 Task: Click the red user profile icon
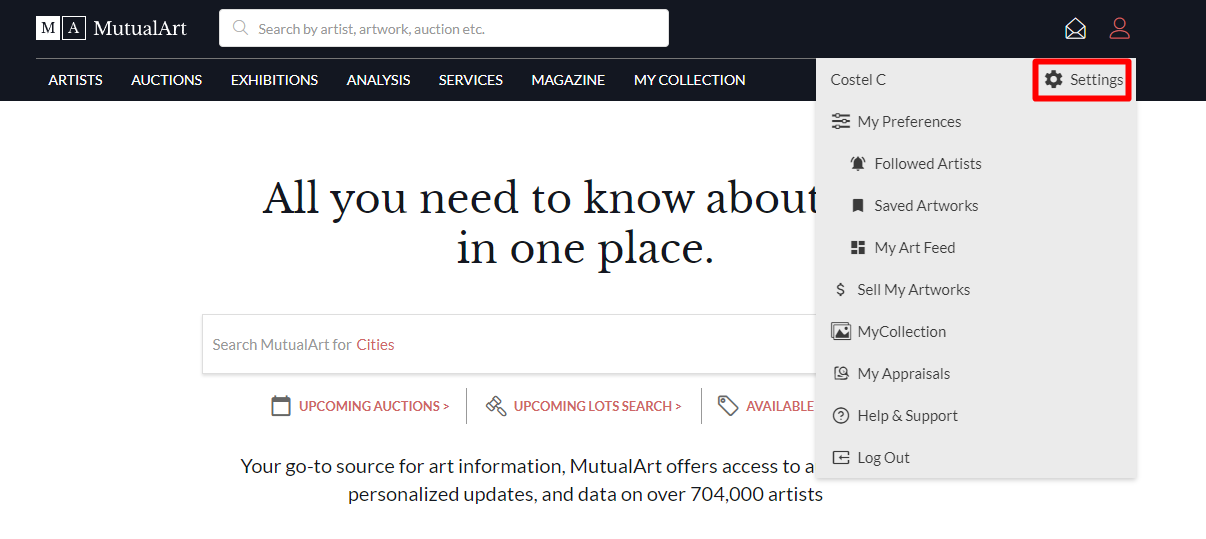pyautogui.click(x=1119, y=29)
